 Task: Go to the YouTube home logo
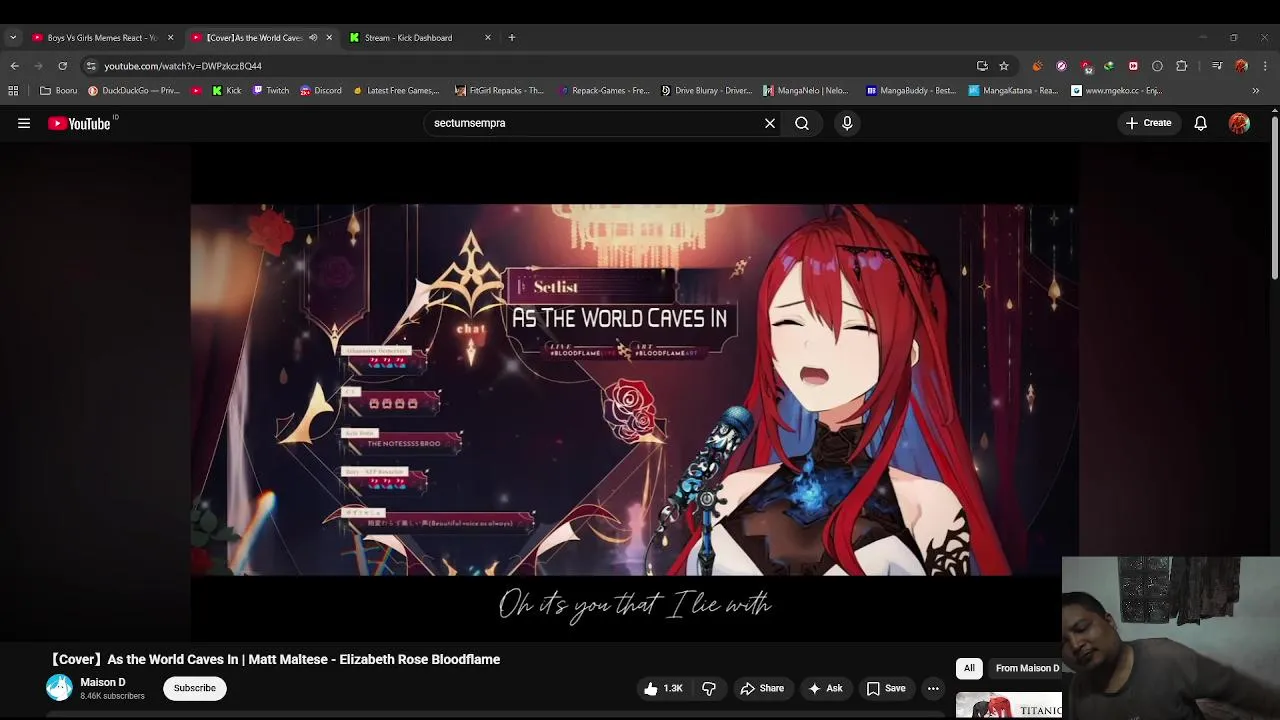click(79, 123)
